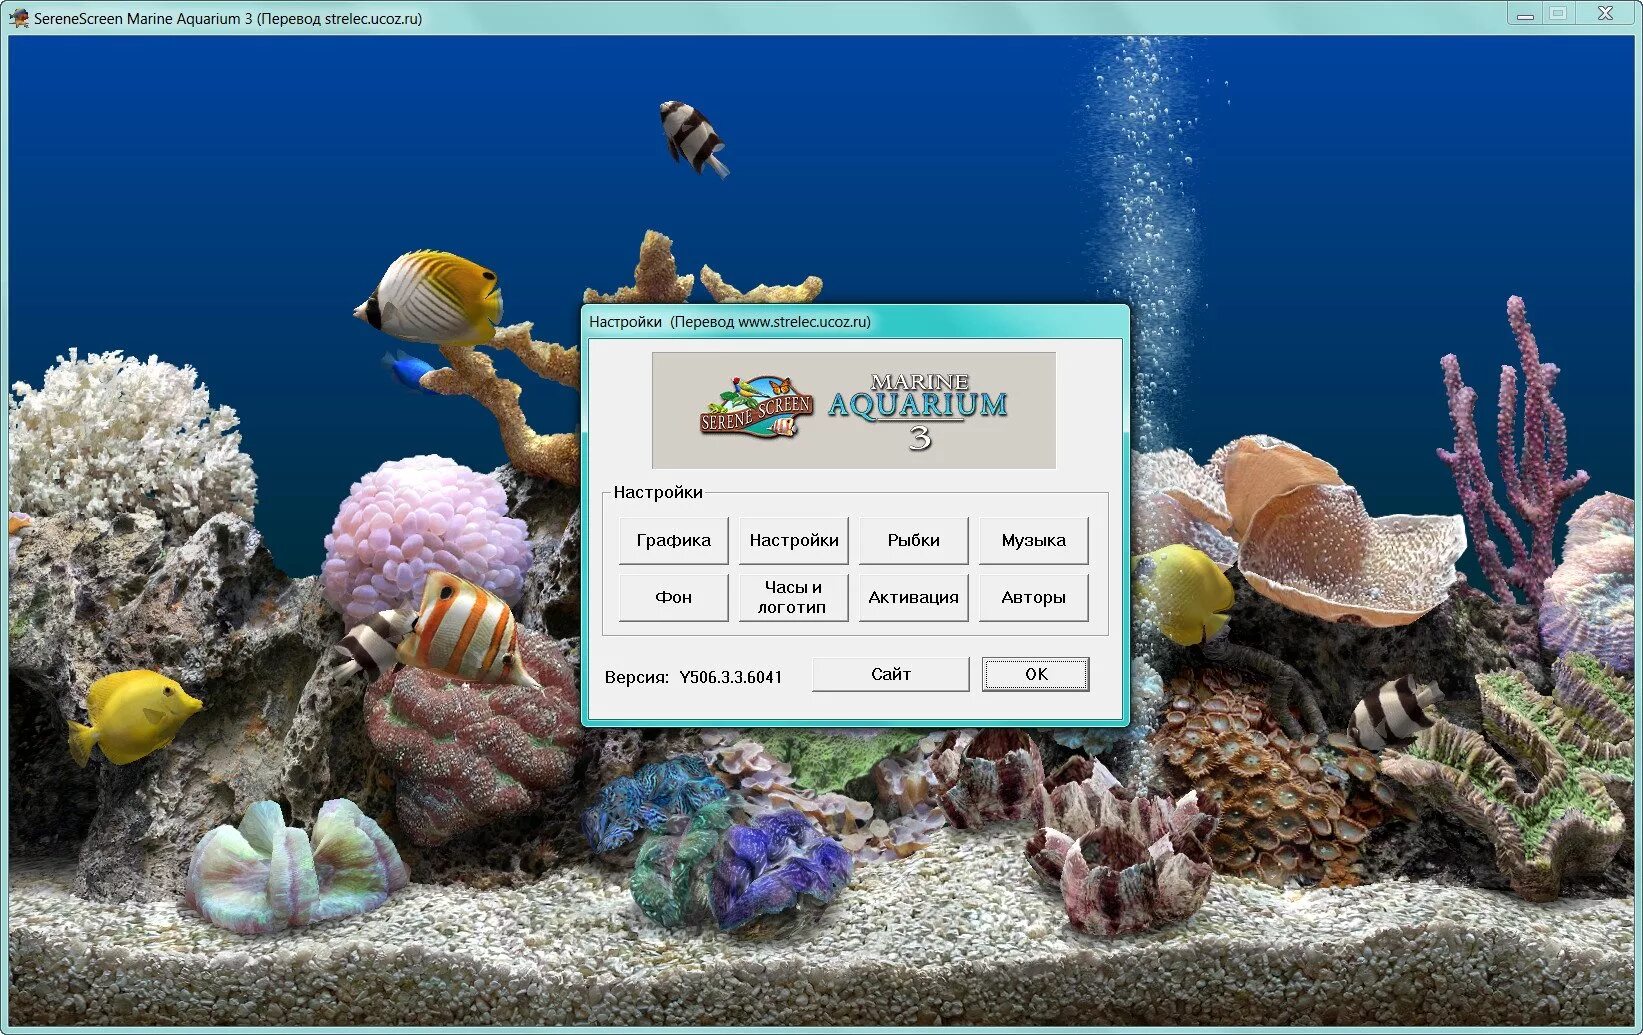Open the Фон background settings
The image size is (1643, 1035).
673,597
